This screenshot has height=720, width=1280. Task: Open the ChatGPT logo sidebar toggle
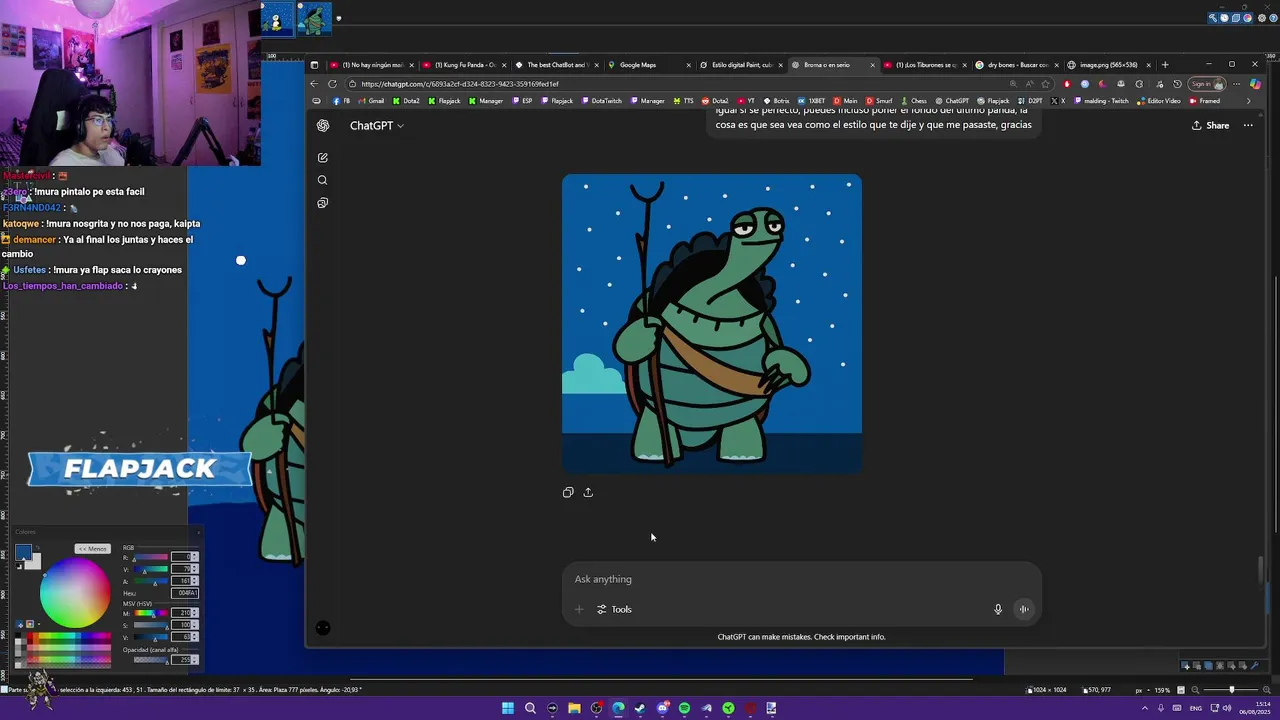tap(323, 126)
